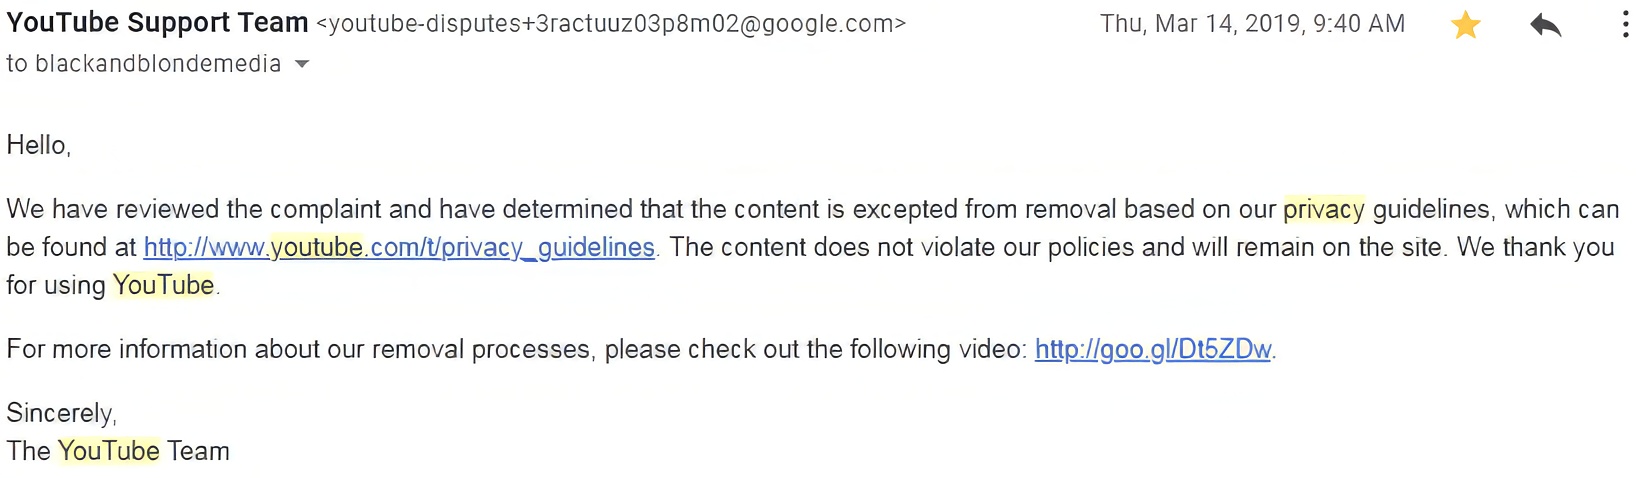Click the text 'For more information about our removal processes'
Viewport: 1636px width, 478px height.
tap(297, 349)
